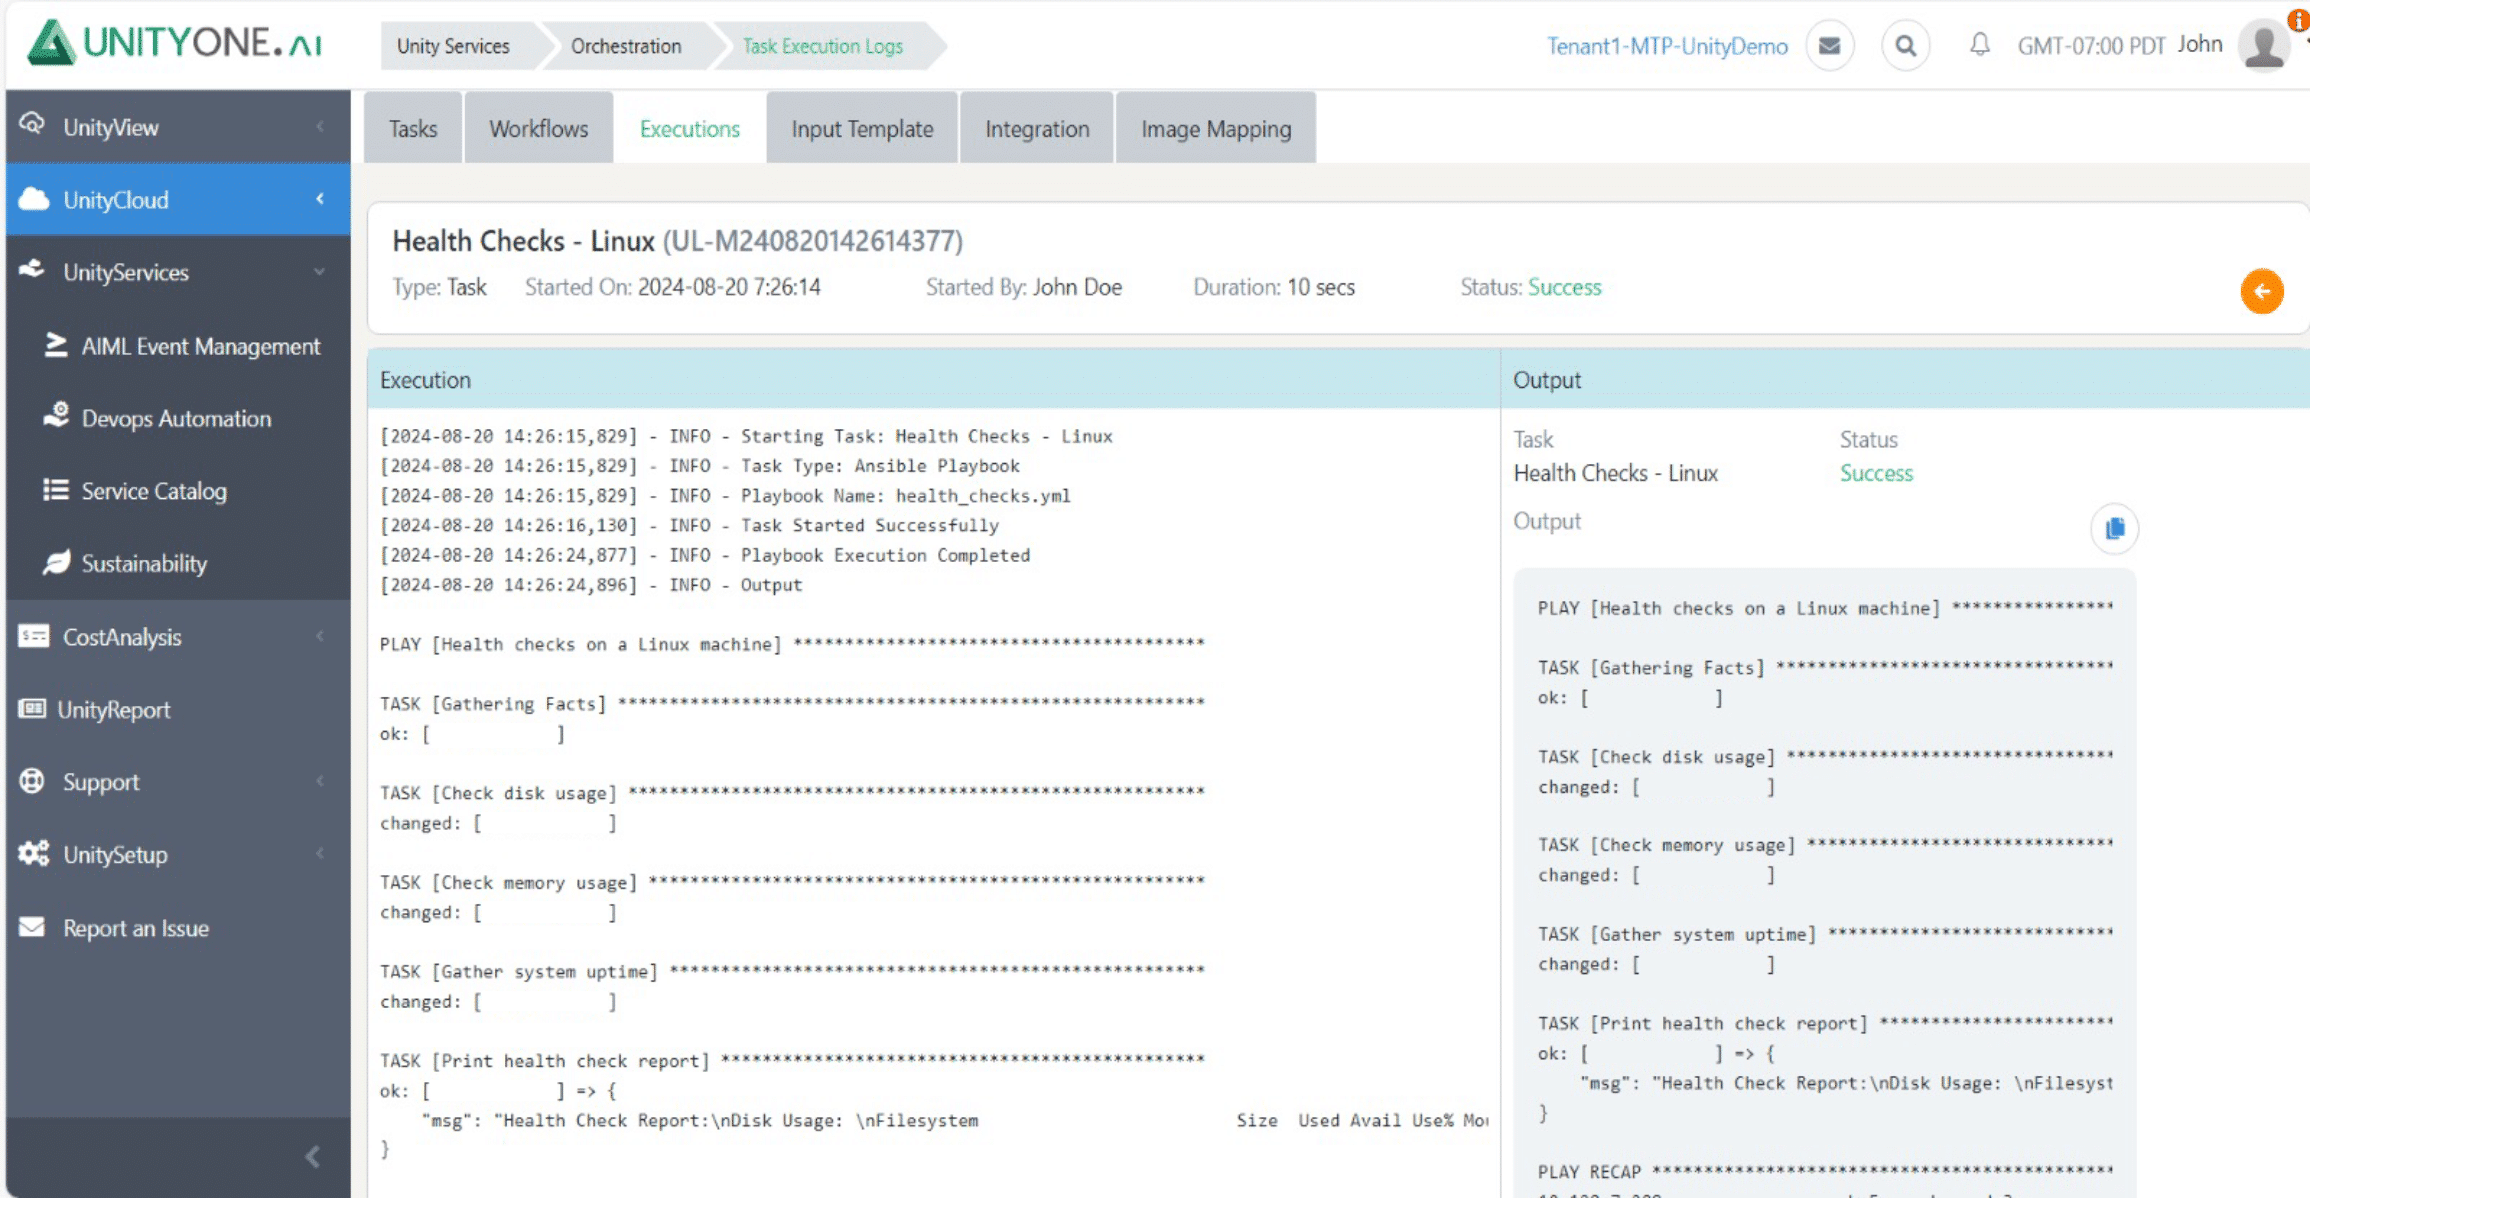2500x1227 pixels.
Task: Collapse the sidebar with bottom chevron
Action: (312, 1157)
